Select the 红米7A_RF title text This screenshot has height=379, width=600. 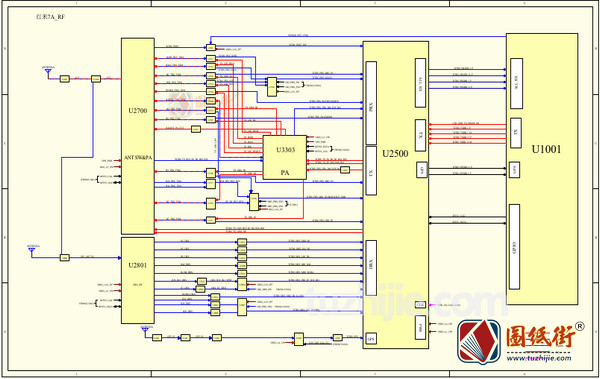pyautogui.click(x=50, y=17)
